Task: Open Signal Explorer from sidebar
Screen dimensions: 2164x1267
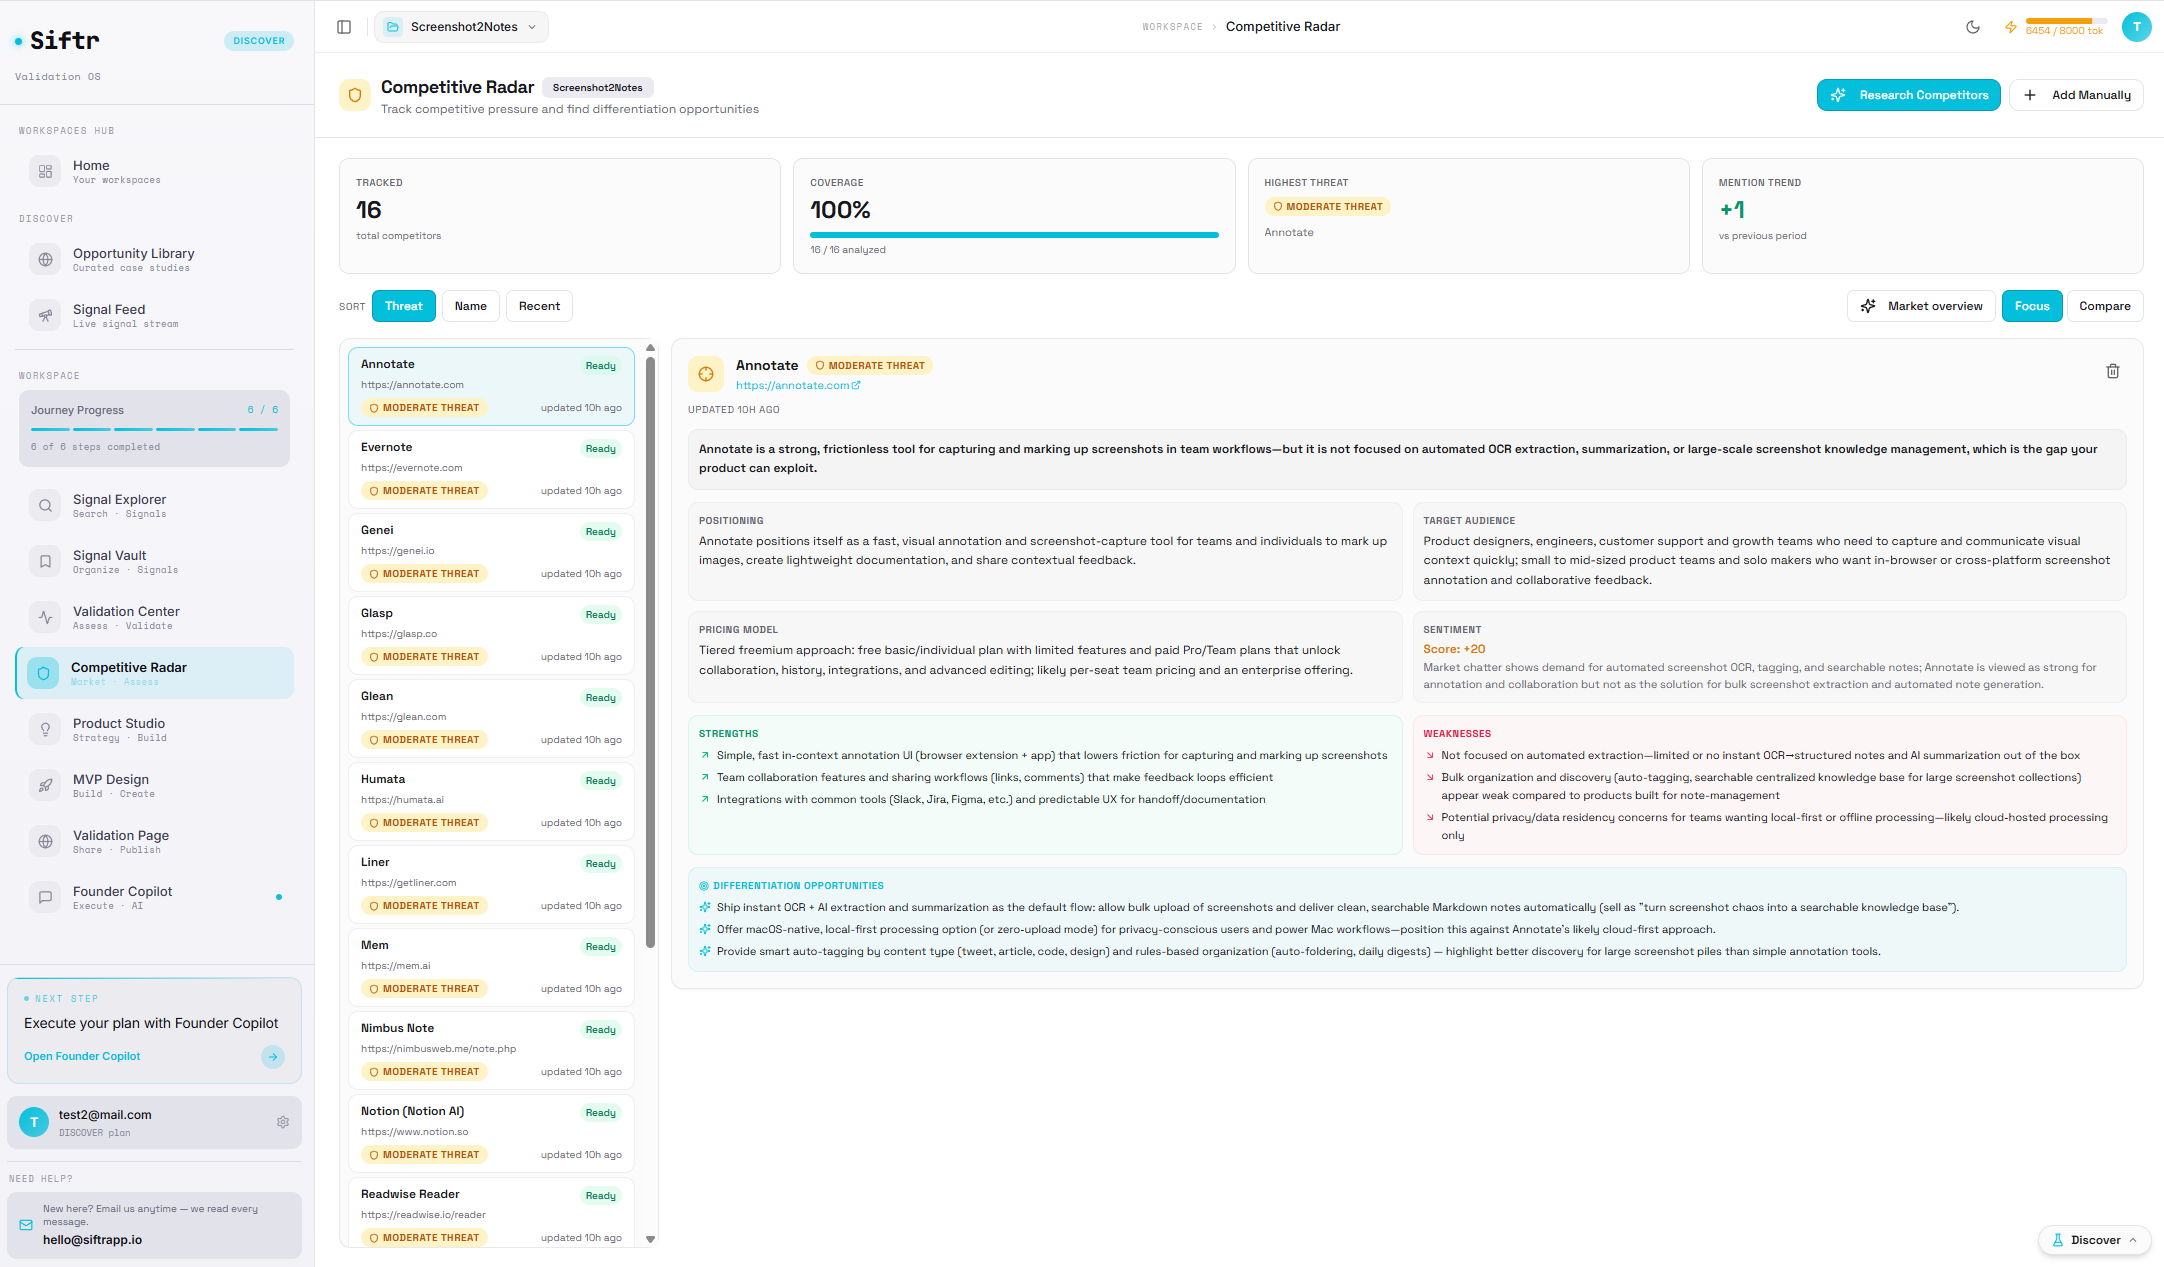Action: 119,505
